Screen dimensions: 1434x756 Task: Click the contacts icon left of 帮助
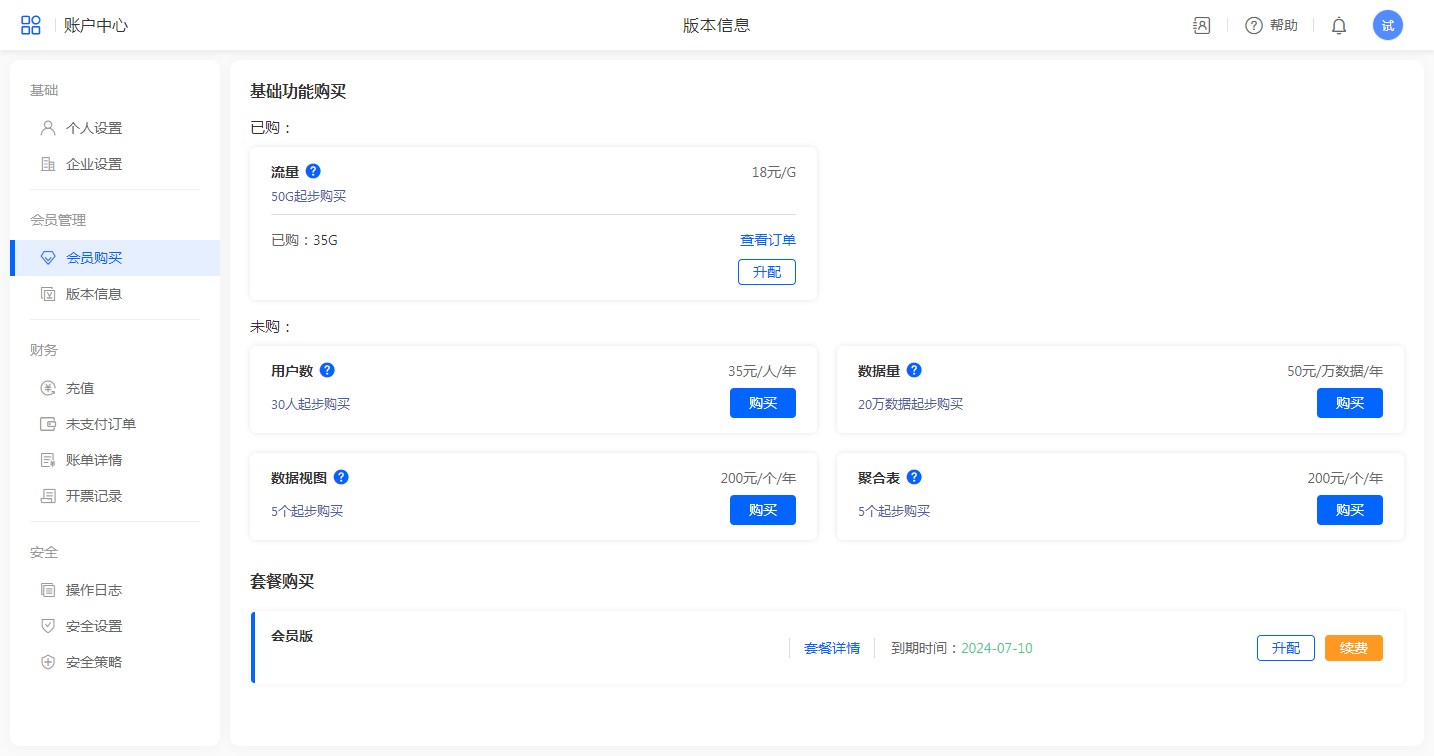[1202, 26]
